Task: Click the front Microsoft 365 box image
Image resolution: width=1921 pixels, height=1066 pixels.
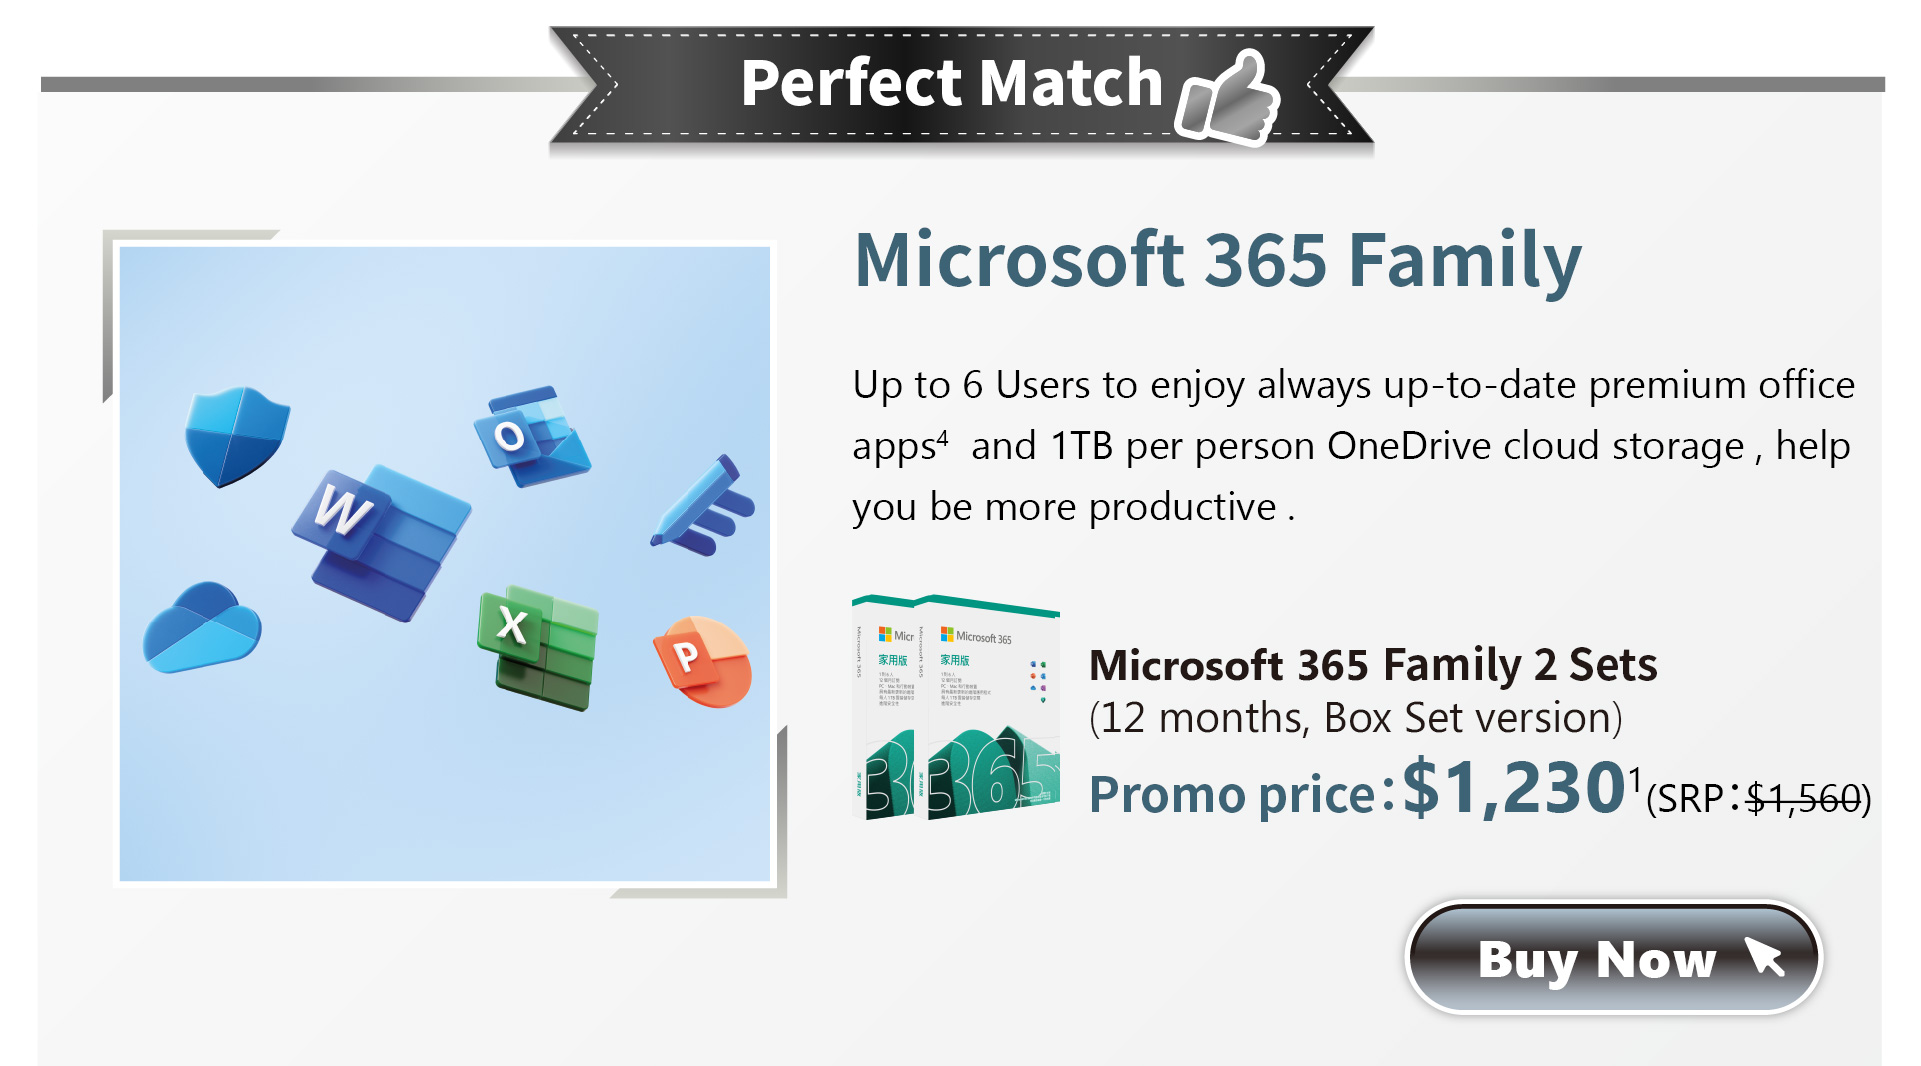Action: [x=993, y=708]
